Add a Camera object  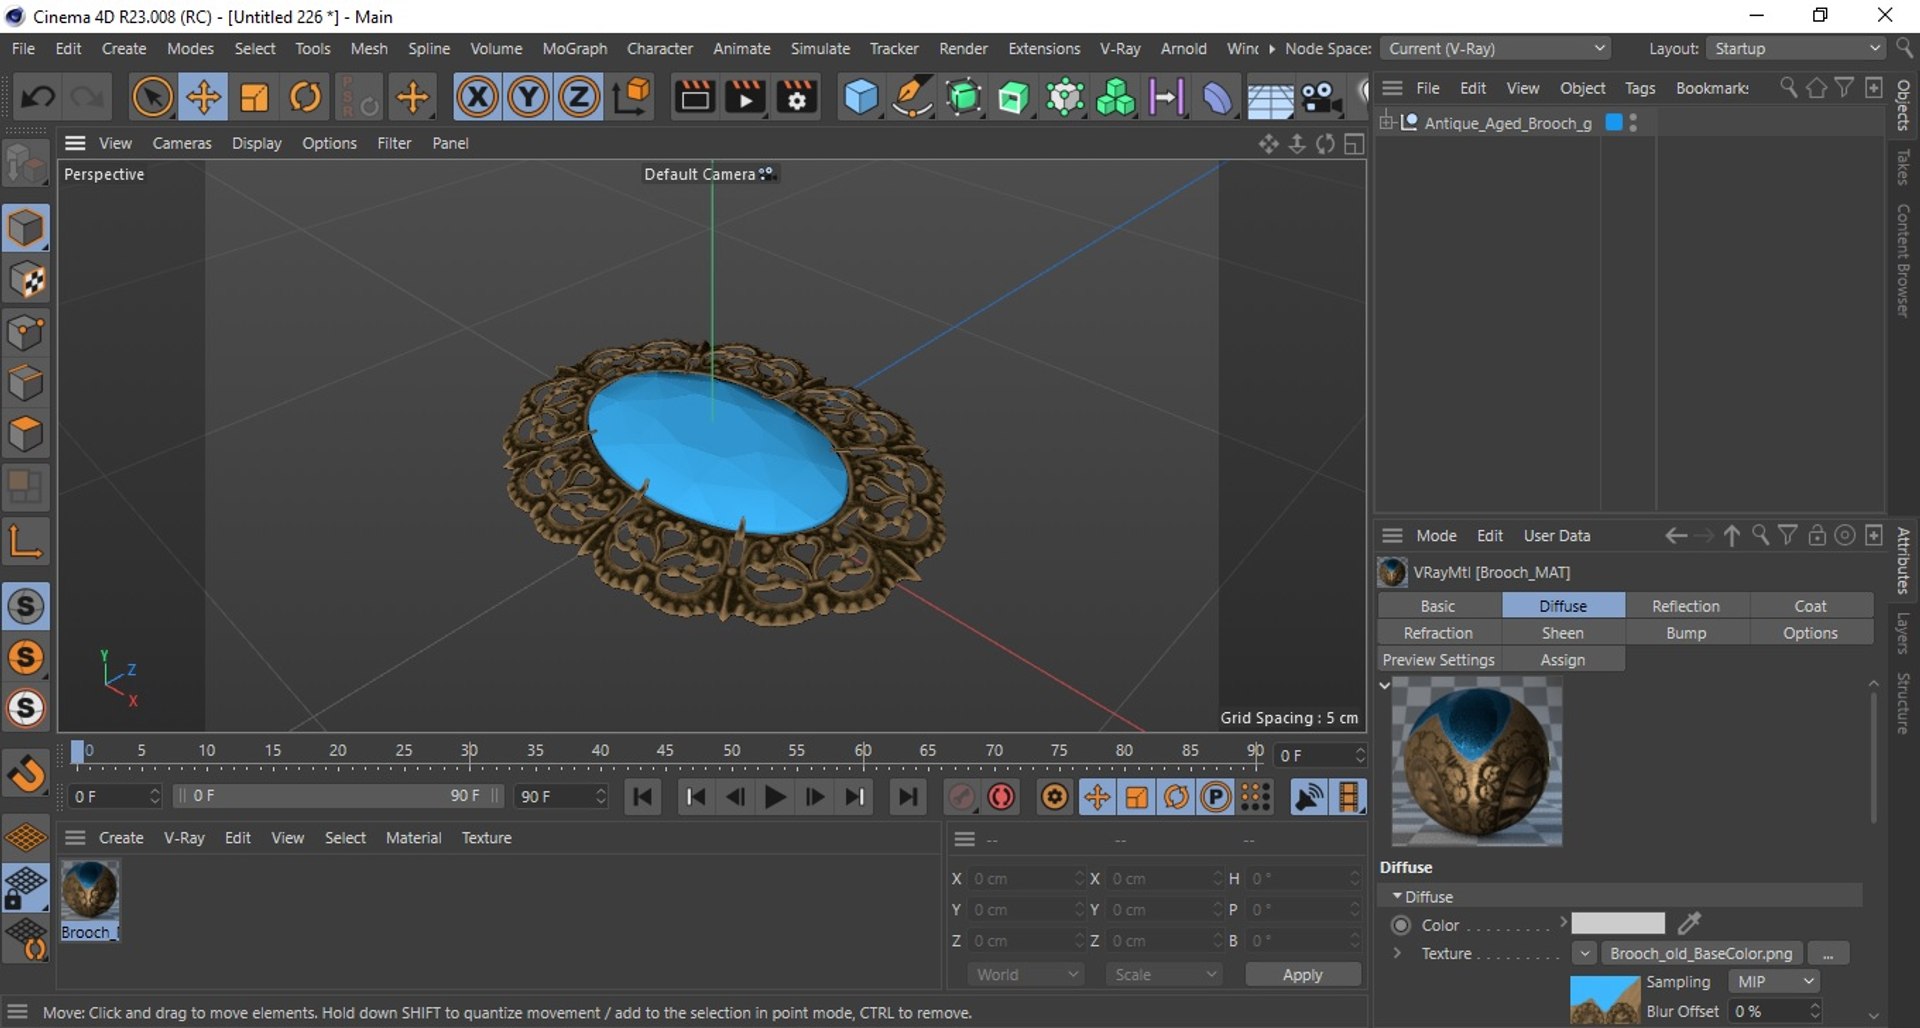pos(1321,97)
